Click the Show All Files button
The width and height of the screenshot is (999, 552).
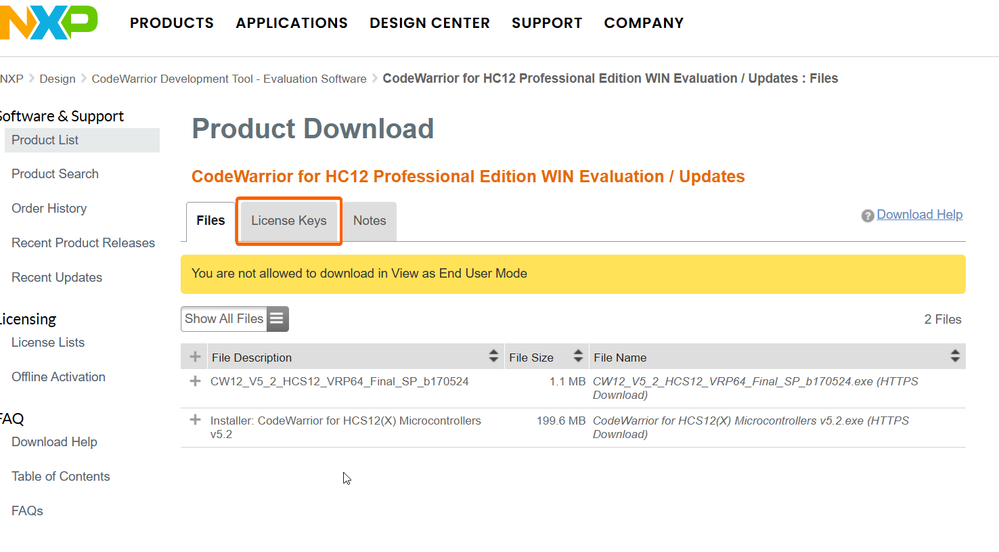pyautogui.click(x=234, y=319)
